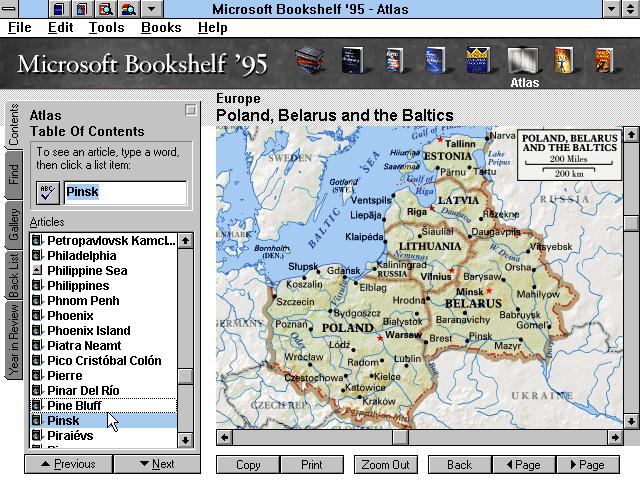Switch to the Contents tab

(x=13, y=125)
